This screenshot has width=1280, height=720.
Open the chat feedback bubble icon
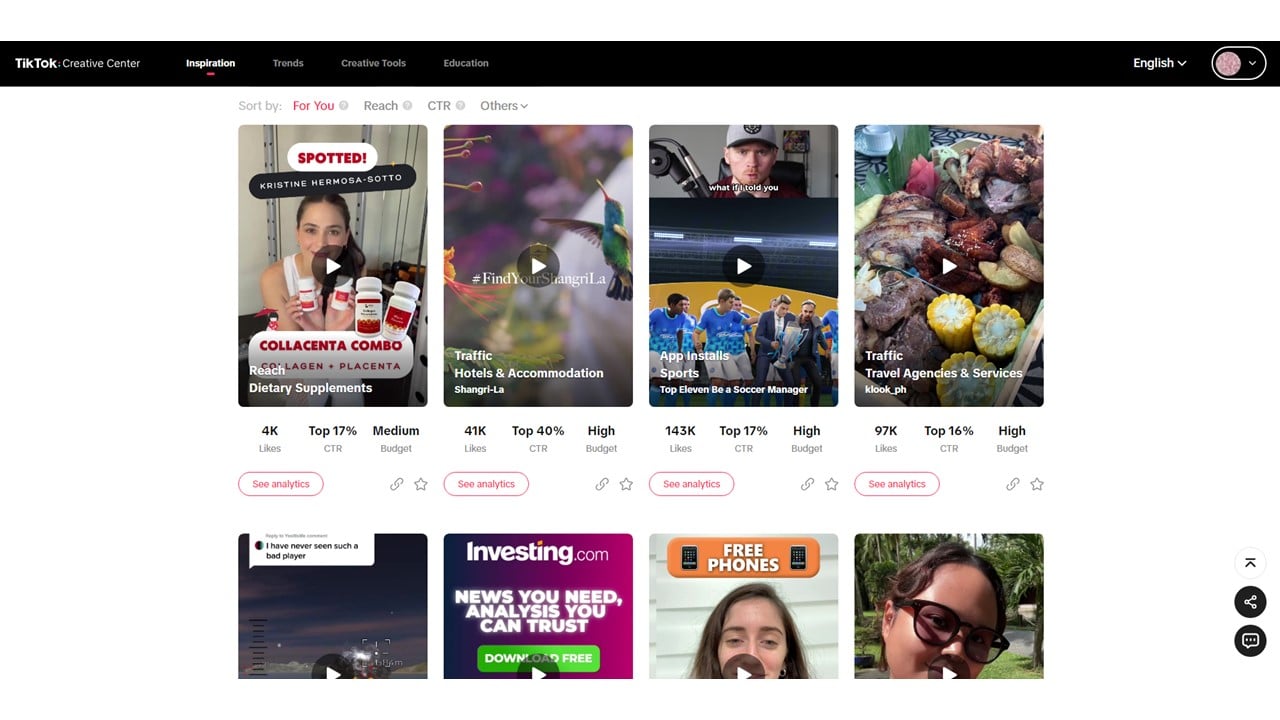point(1250,641)
